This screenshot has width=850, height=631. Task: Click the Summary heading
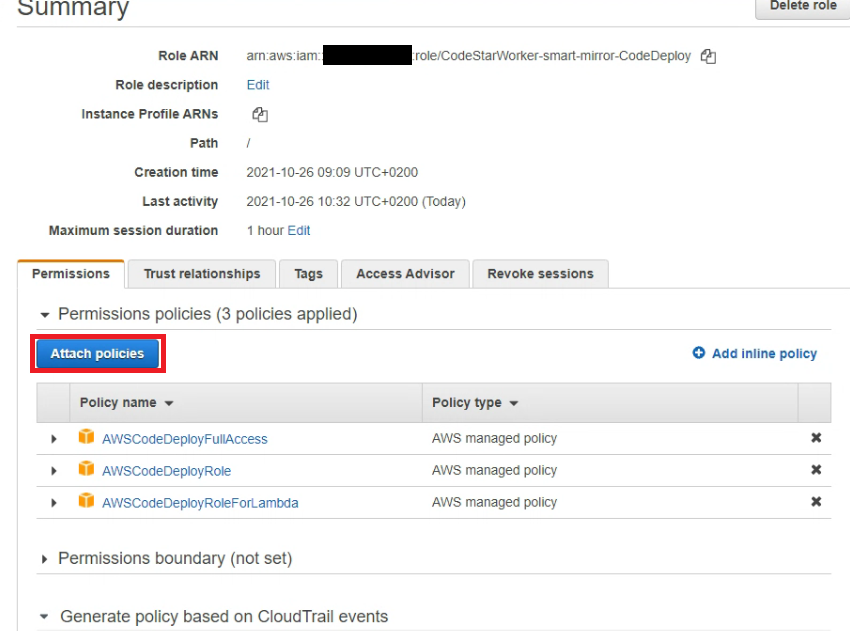pyautogui.click(x=73, y=8)
